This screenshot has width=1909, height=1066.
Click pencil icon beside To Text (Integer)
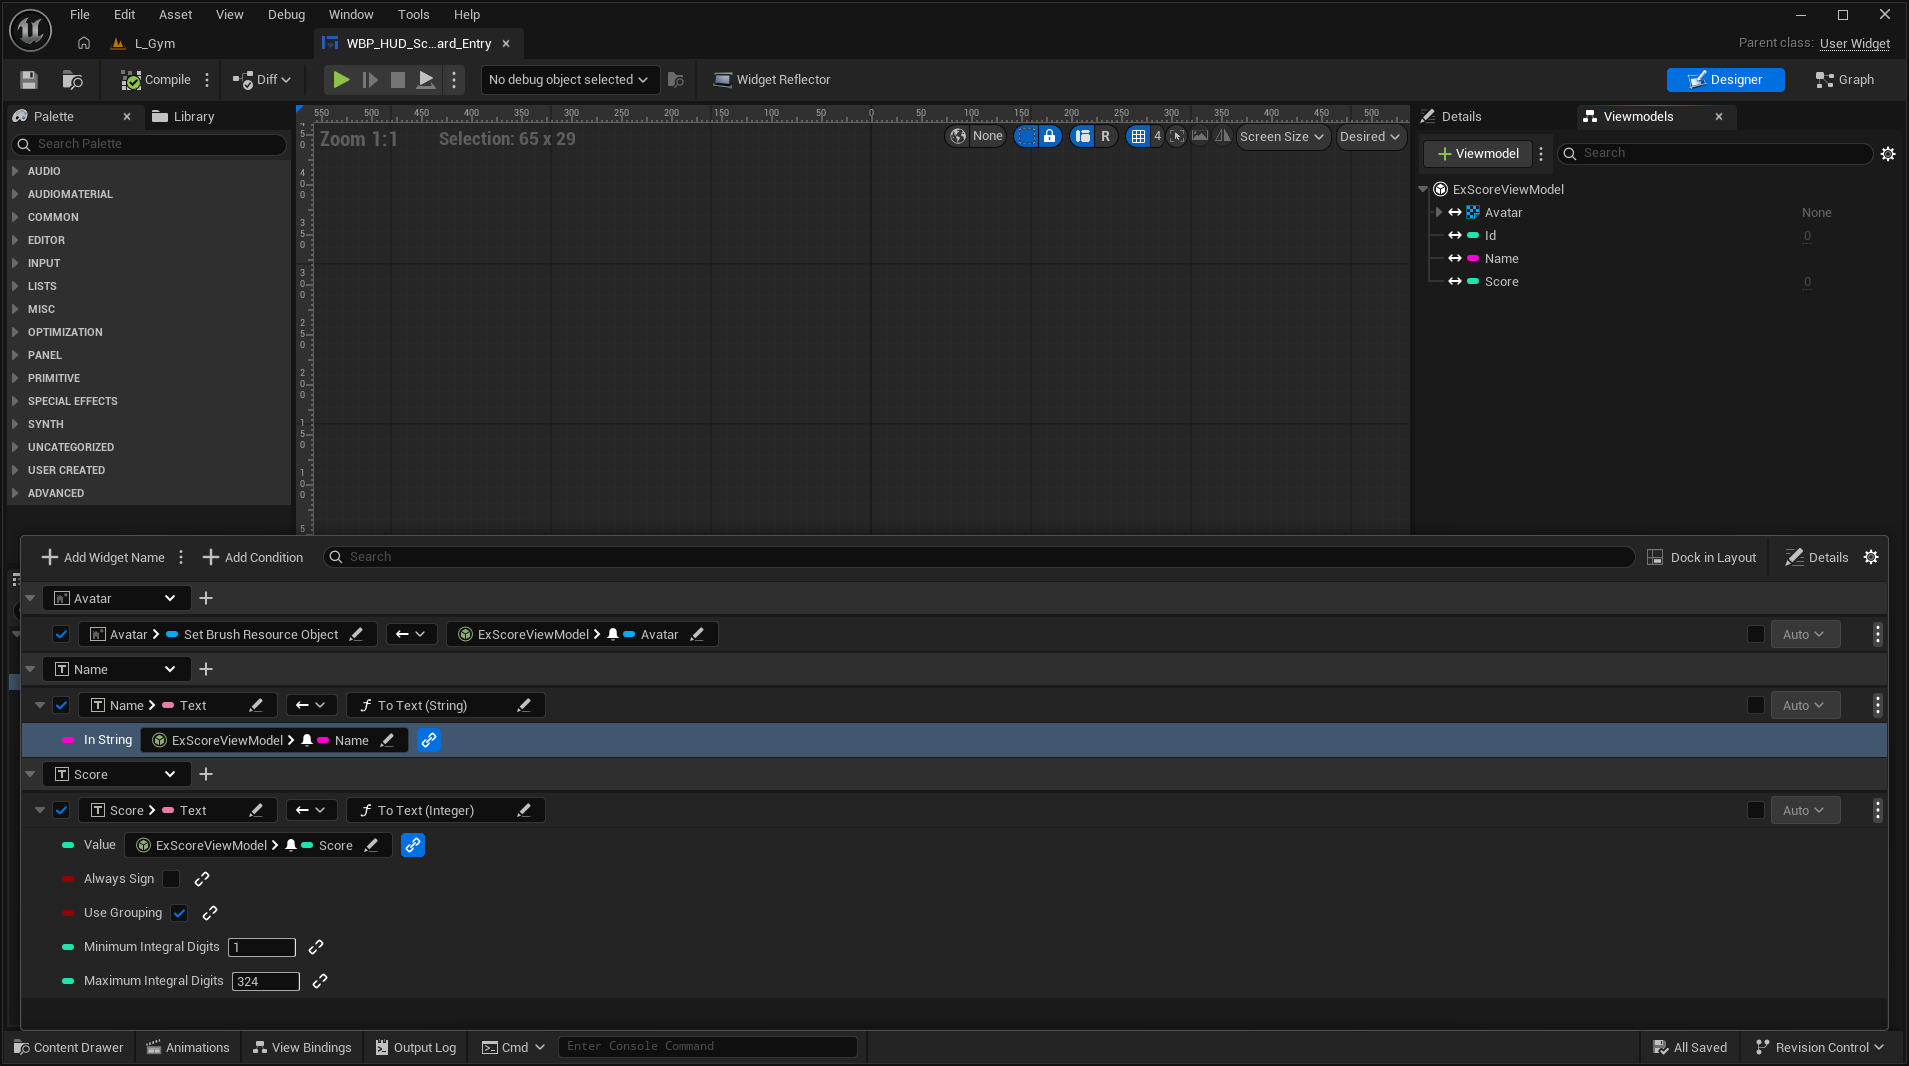tap(524, 811)
